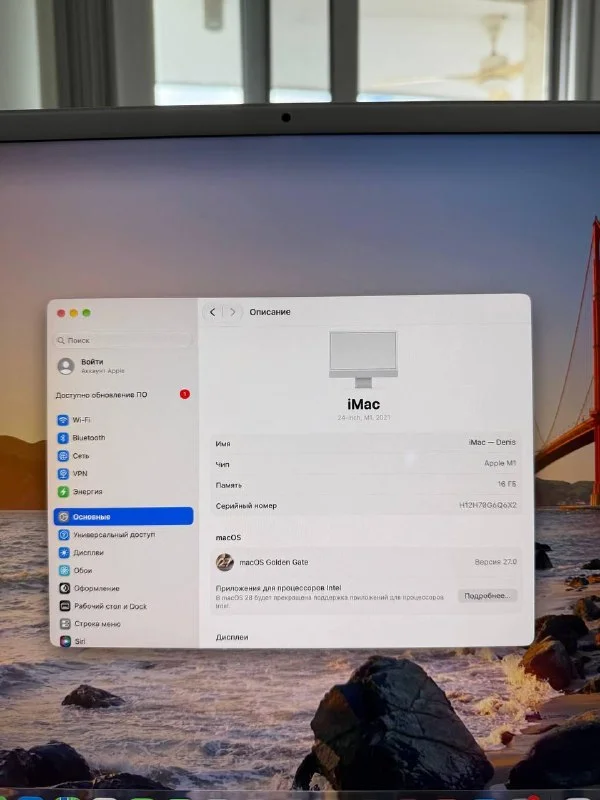Viewport: 600px width, 800px height.
Task: Click the Описание title in toolbar
Action: (270, 312)
